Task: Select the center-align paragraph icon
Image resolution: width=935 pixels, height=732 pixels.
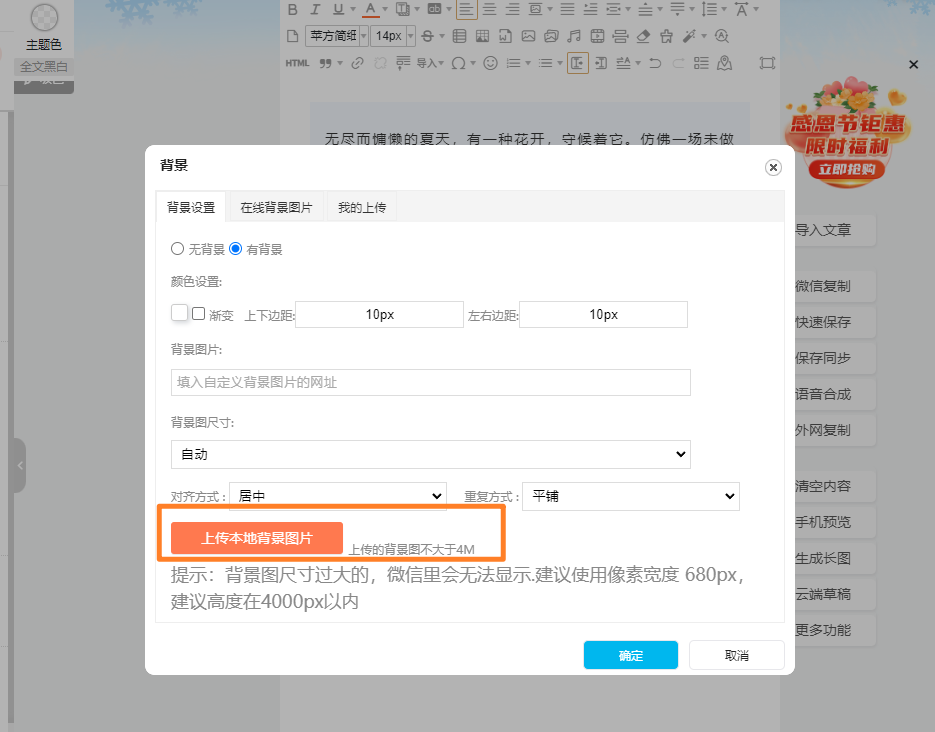Action: tap(490, 10)
